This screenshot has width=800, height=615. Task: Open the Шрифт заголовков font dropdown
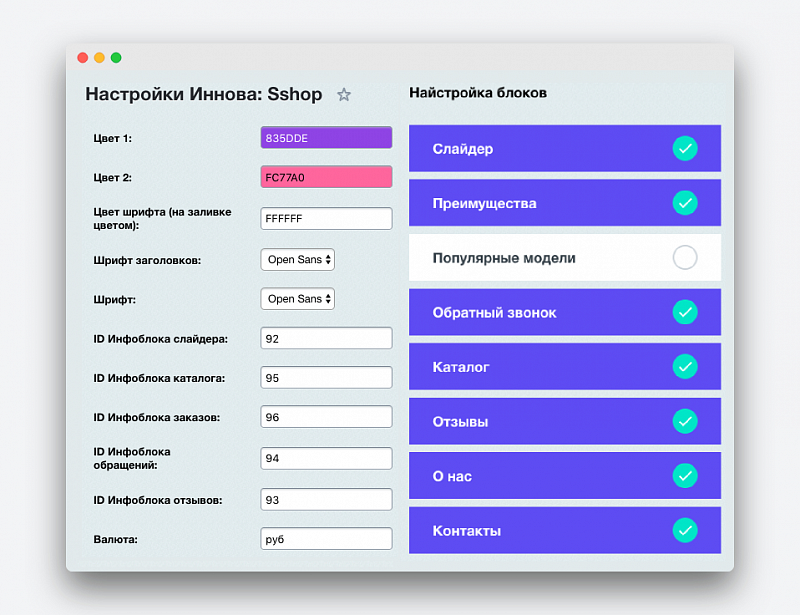point(297,259)
